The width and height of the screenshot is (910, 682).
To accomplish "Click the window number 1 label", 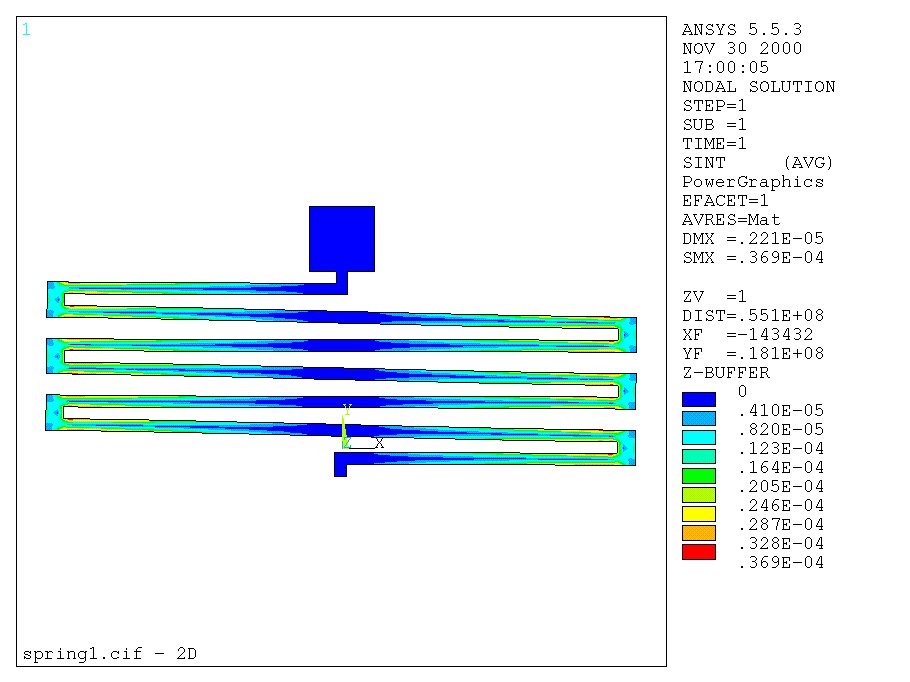I will 26,30.
